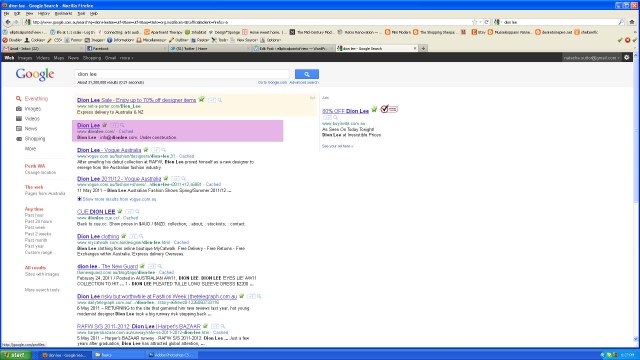Viewport: 640px width, 360px height.
Task: Open the Information developer toolbar menu
Action: tap(121, 40)
